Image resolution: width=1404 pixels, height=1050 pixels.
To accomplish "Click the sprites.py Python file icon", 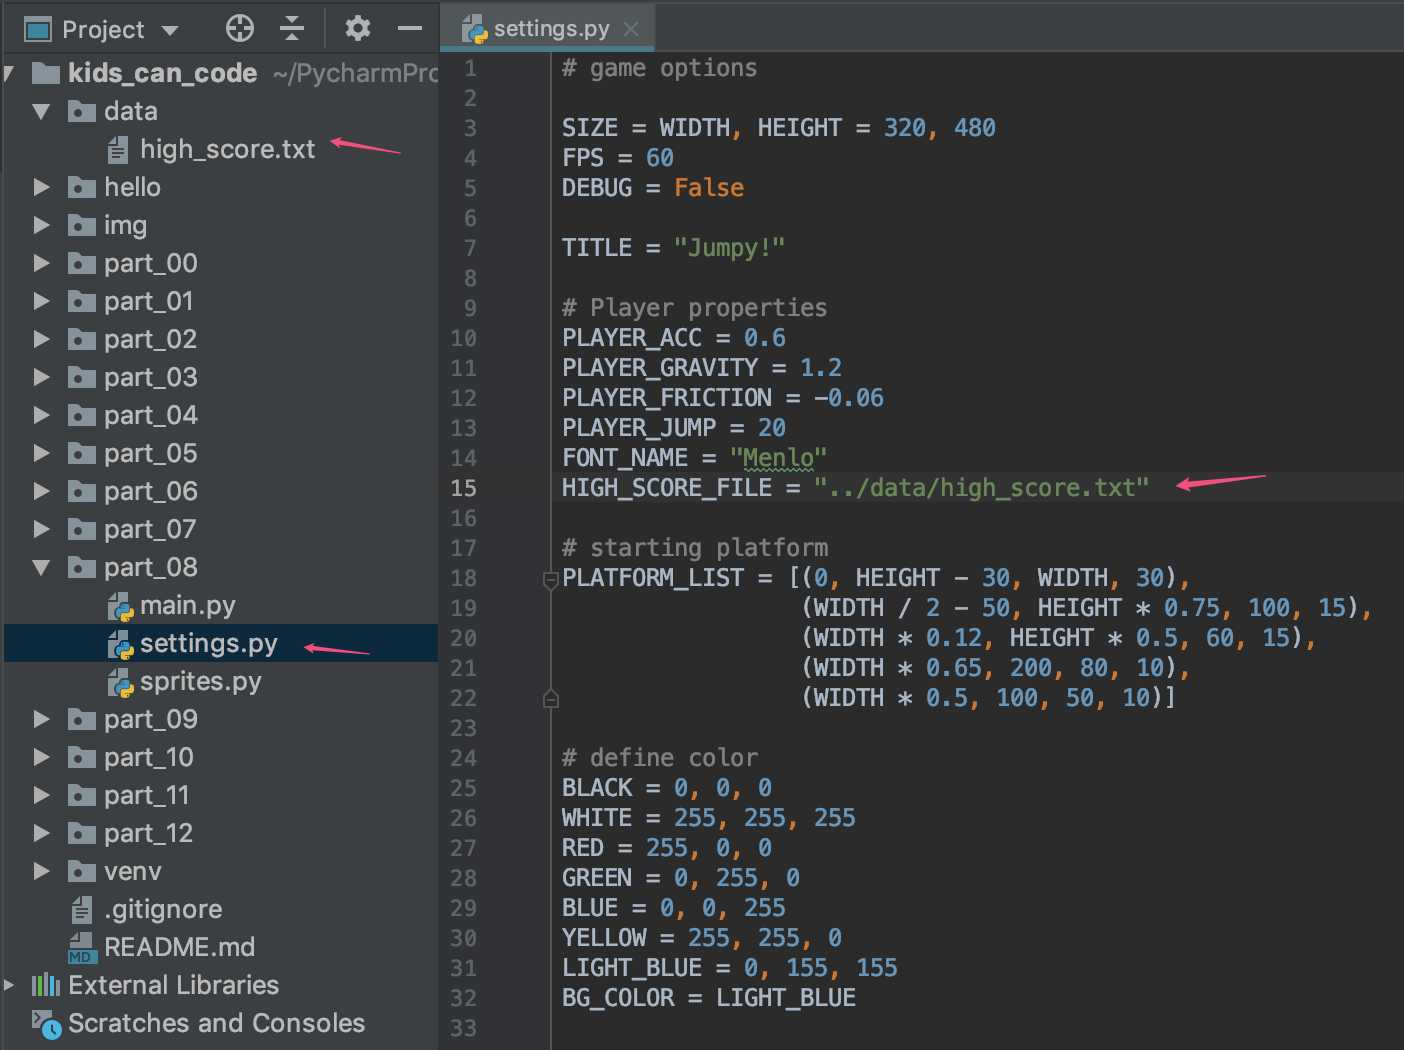I will pyautogui.click(x=120, y=682).
